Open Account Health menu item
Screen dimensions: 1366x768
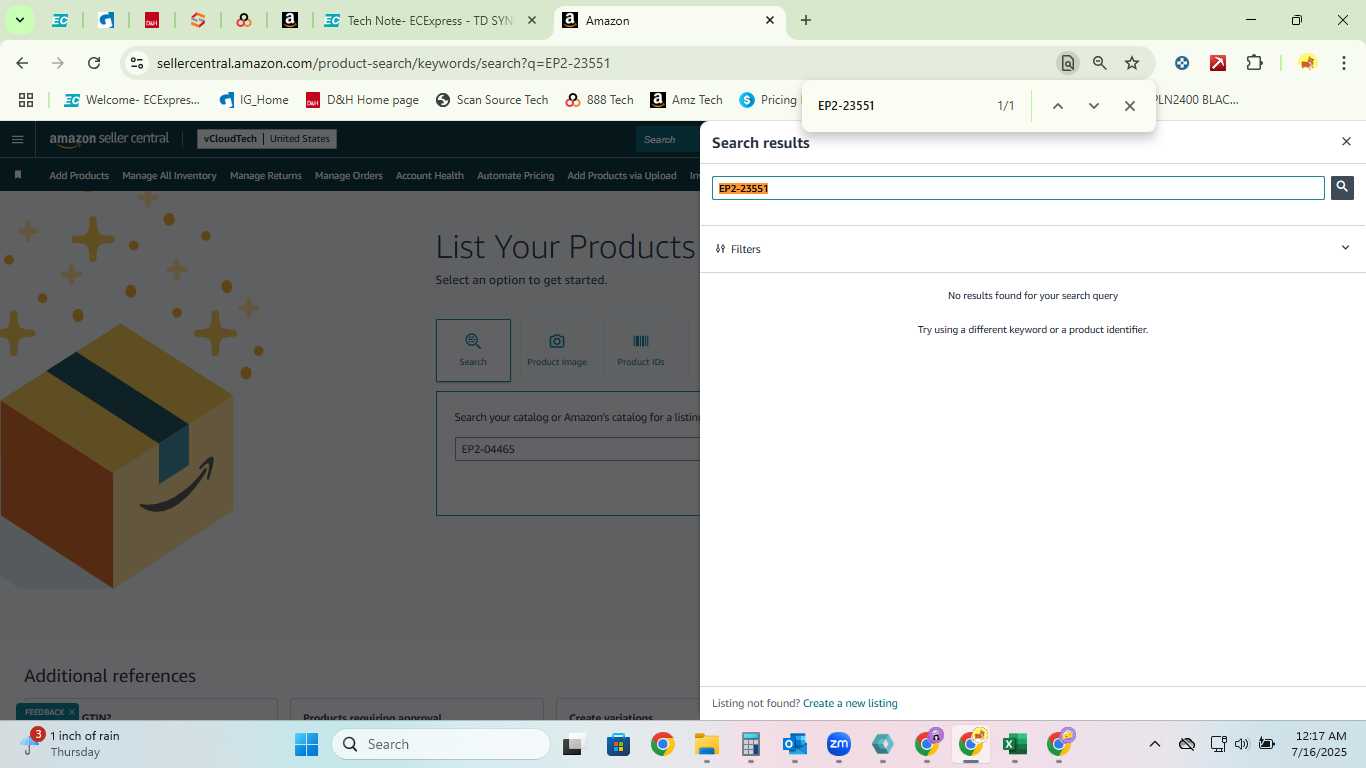click(429, 175)
